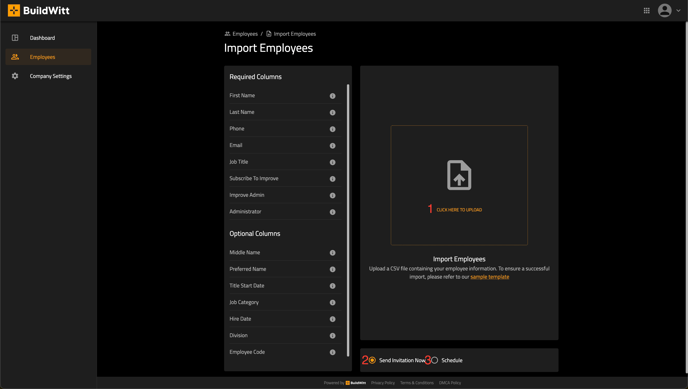Open the sample template link
Image resolution: width=688 pixels, height=389 pixels.
tap(490, 277)
